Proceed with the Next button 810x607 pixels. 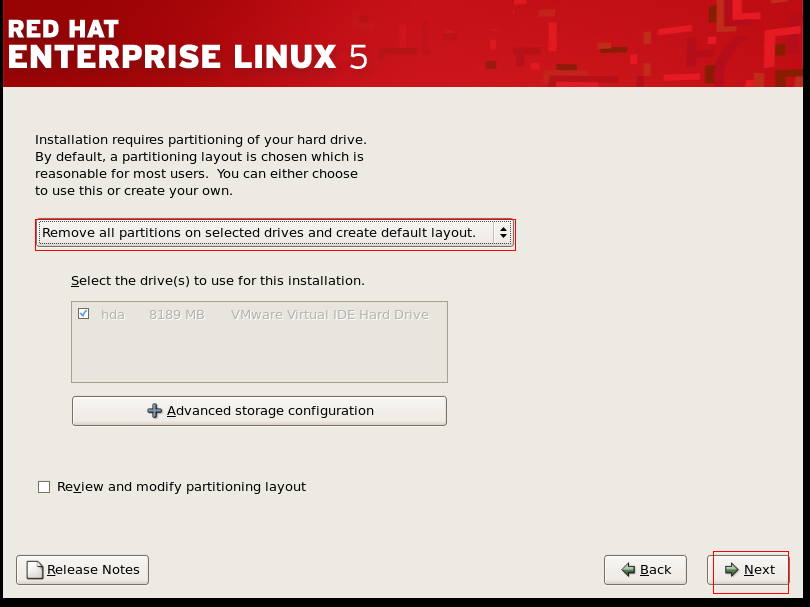coord(750,570)
